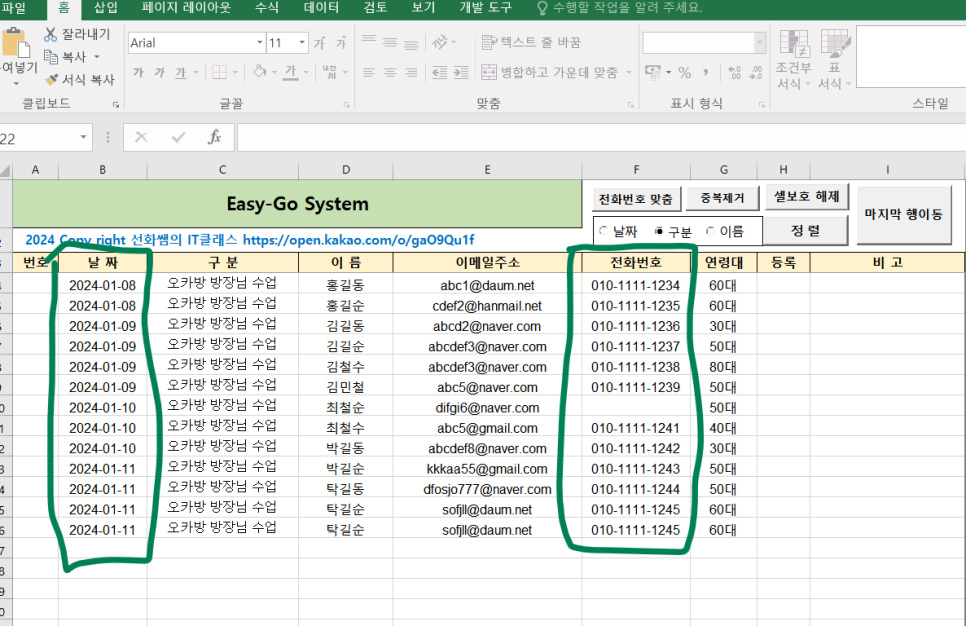Click the formula bar confirm check icon
The height and width of the screenshot is (626, 966).
(179, 137)
